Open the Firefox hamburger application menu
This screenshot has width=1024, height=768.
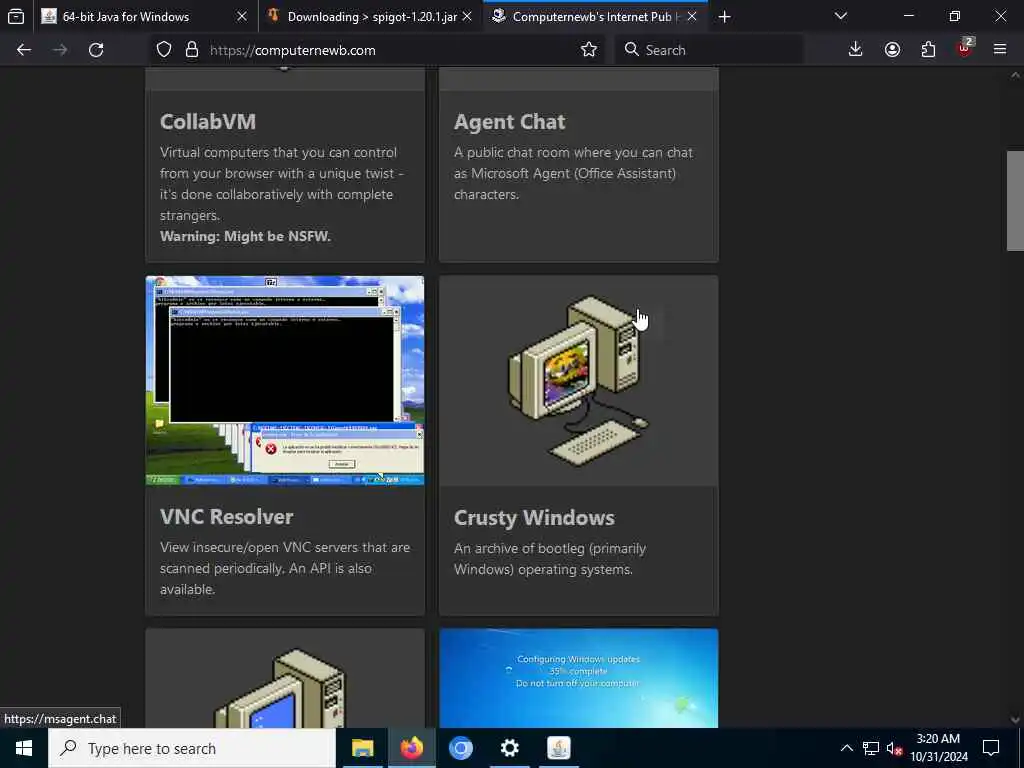[1000, 50]
